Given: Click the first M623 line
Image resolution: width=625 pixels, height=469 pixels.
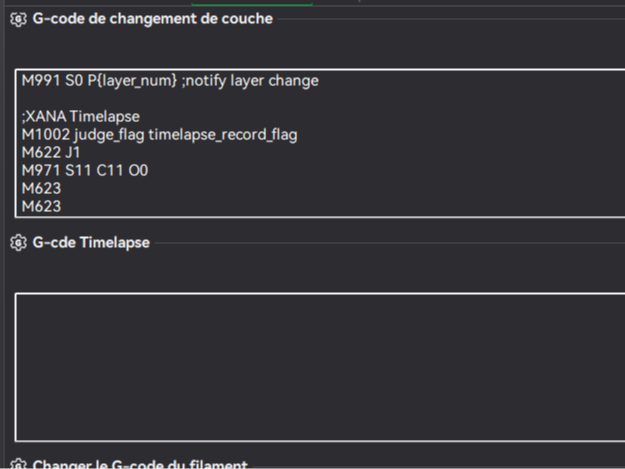Looking at the screenshot, I should 41,188.
